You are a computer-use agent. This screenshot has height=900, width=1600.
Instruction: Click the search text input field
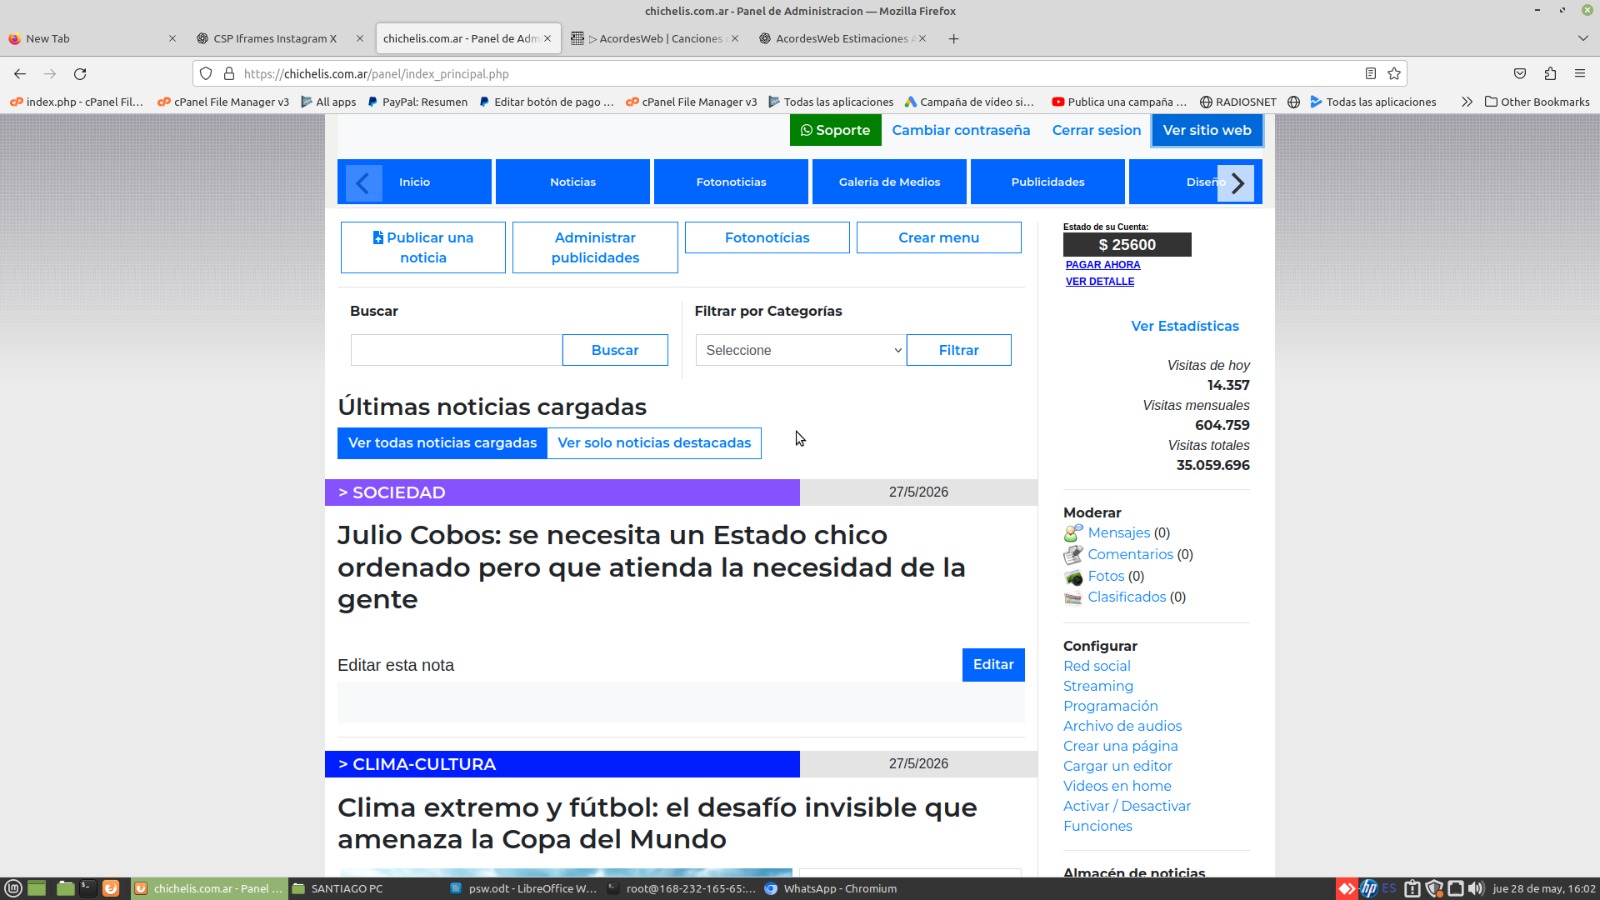coord(456,350)
